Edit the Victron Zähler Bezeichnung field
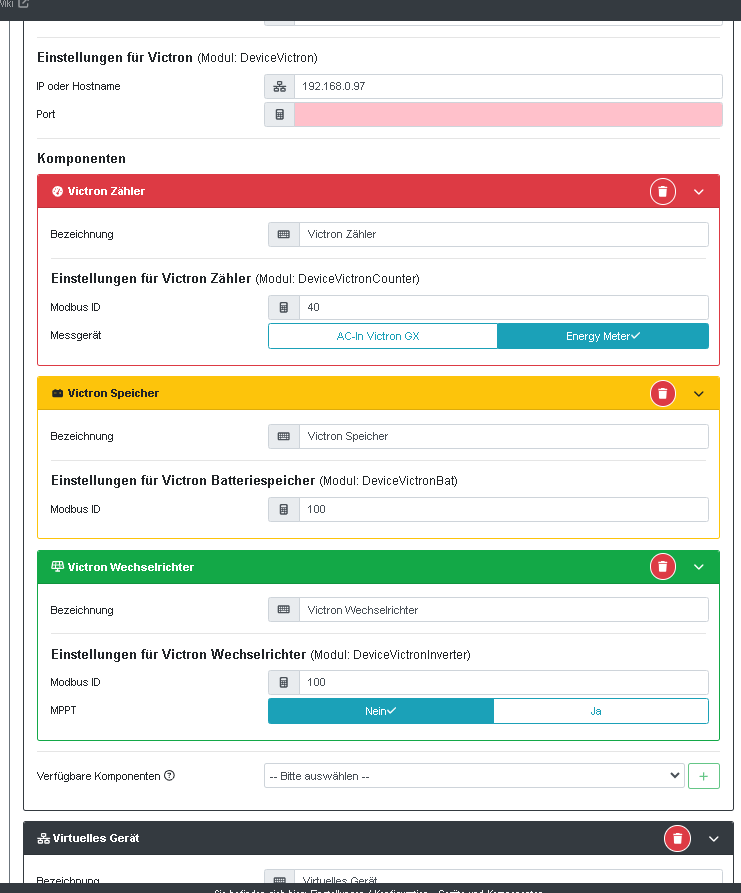 click(503, 235)
